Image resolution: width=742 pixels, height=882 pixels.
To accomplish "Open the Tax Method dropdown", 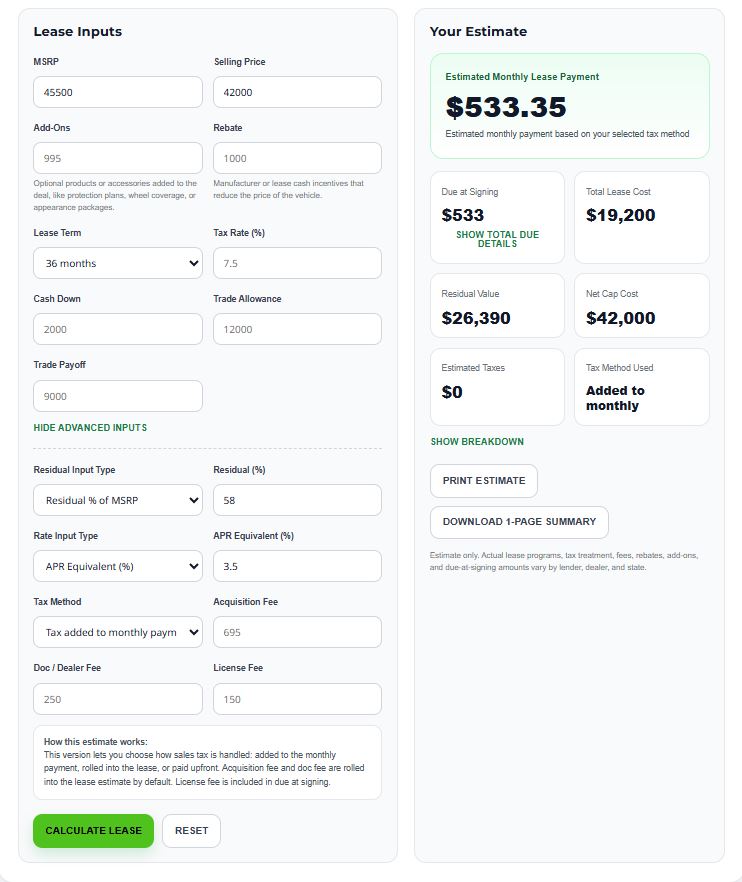I will click(117, 632).
